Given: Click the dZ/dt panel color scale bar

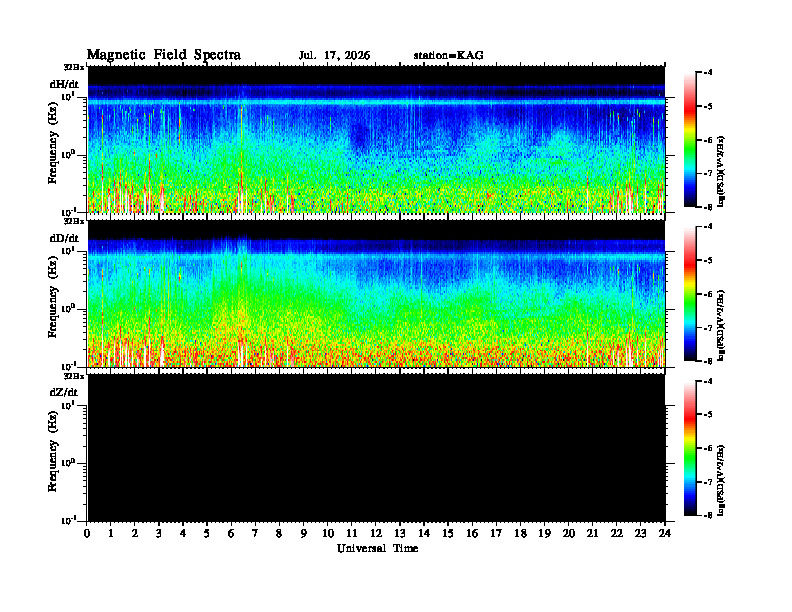Looking at the screenshot, I should pyautogui.click(x=690, y=448).
